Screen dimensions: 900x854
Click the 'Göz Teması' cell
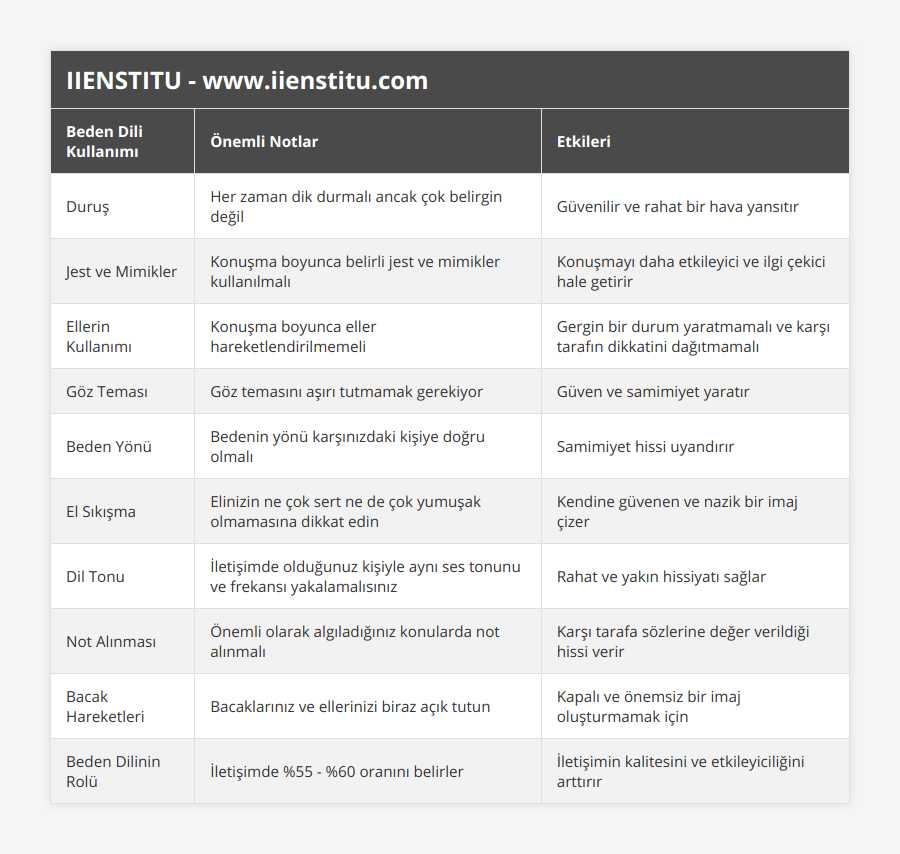(107, 391)
